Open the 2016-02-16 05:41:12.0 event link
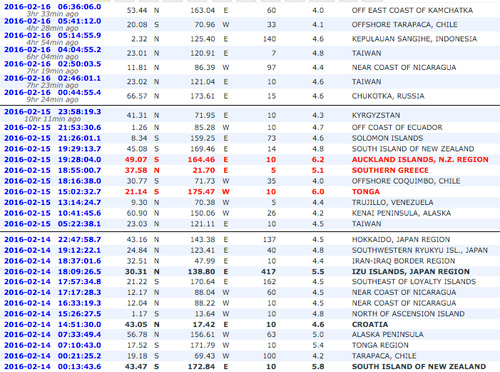This screenshot has width=500, height=372. [x=53, y=21]
